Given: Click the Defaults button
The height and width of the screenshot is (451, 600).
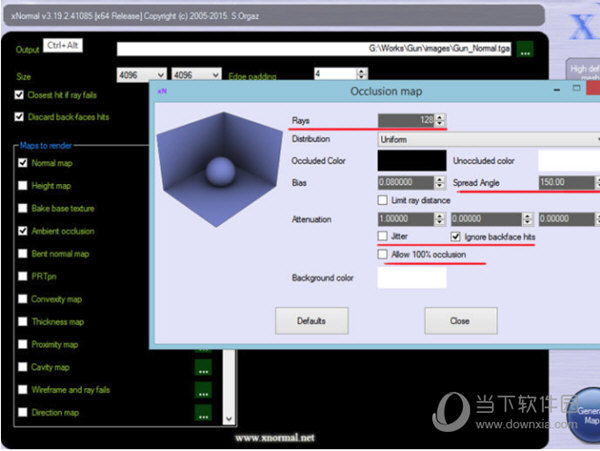Looking at the screenshot, I should pos(311,321).
